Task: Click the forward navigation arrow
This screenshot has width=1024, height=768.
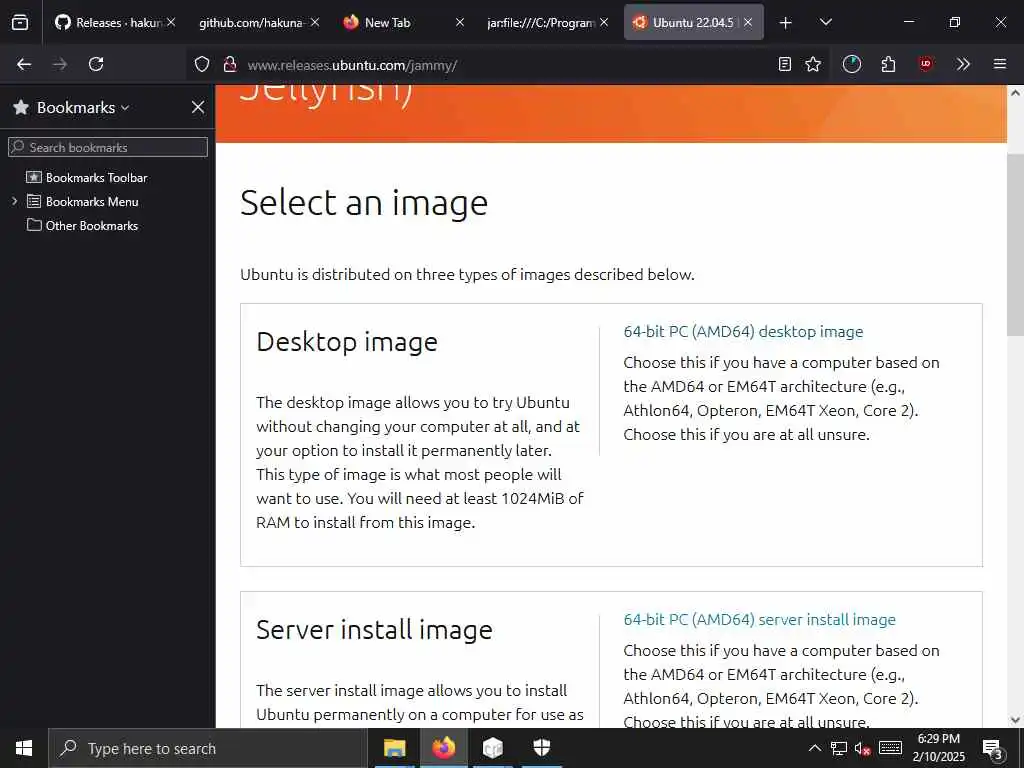Action: (60, 64)
